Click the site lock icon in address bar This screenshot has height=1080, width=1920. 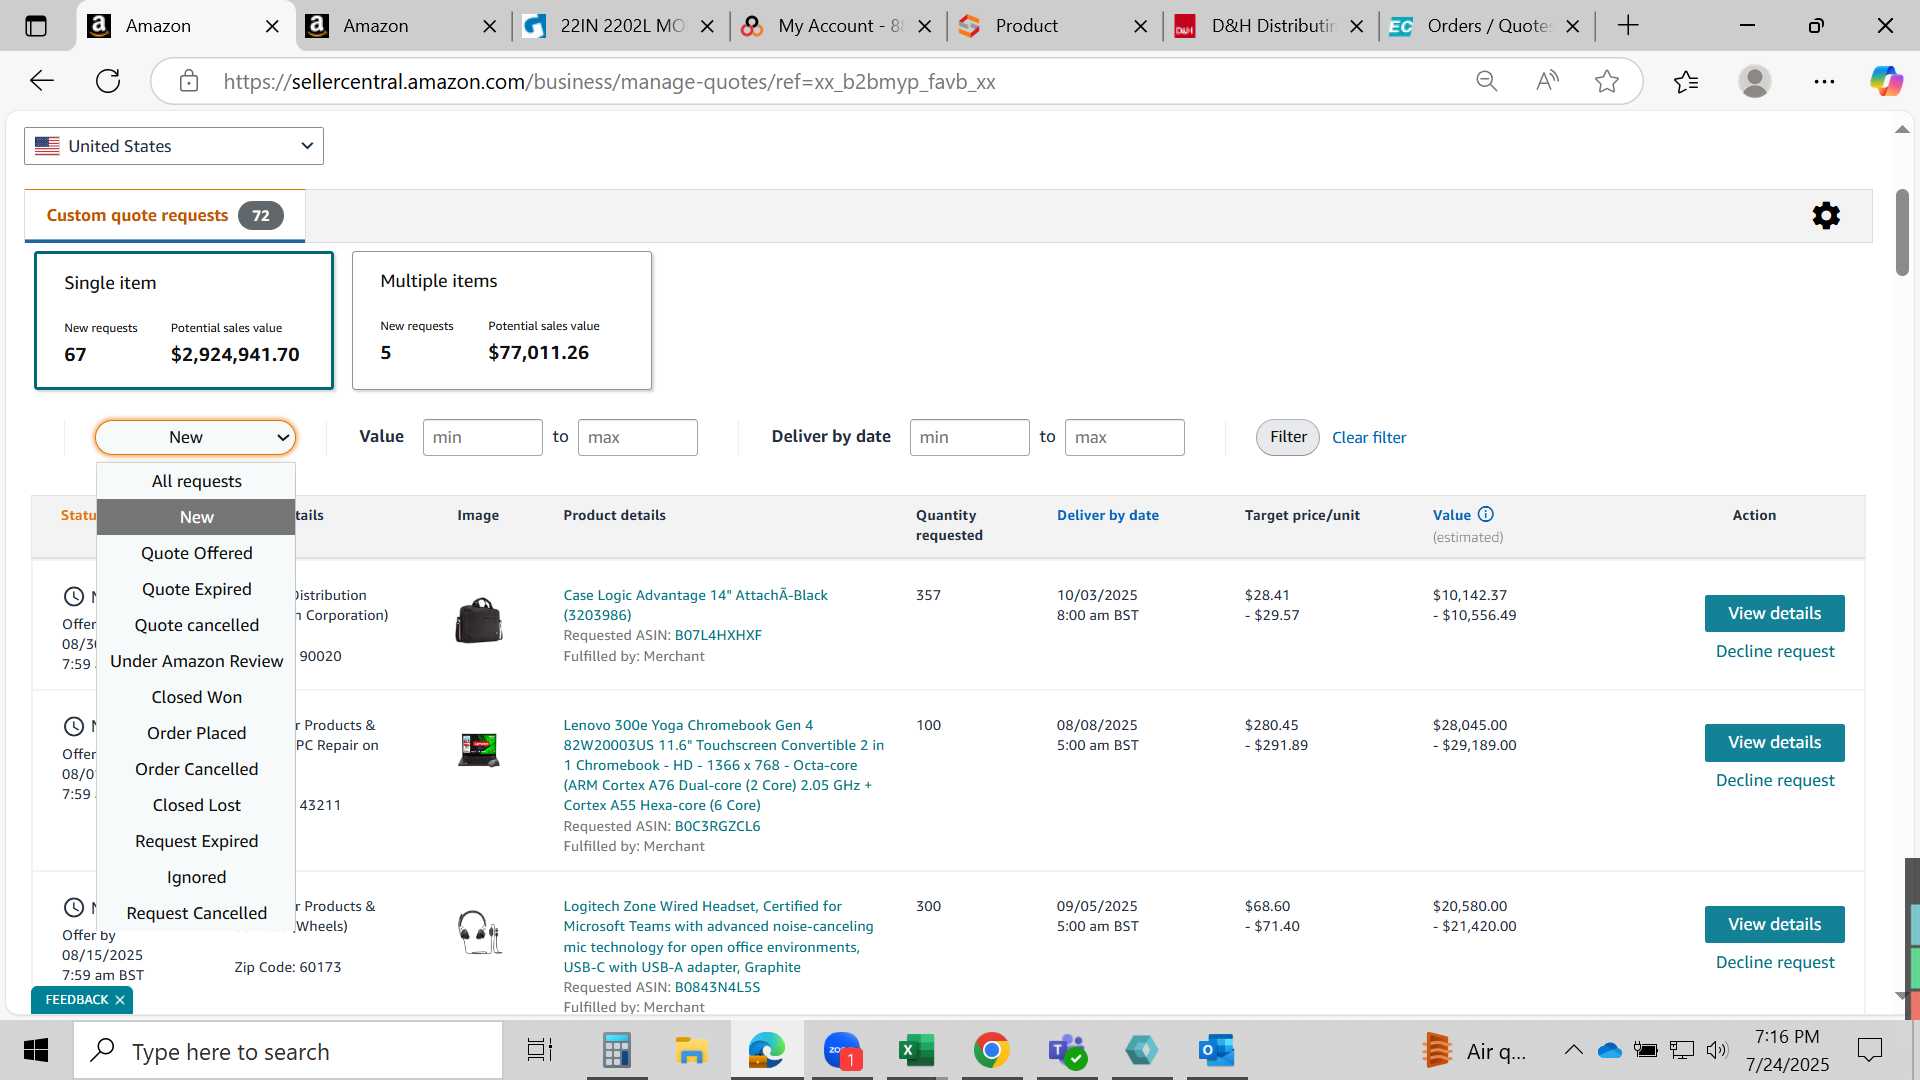coord(189,81)
